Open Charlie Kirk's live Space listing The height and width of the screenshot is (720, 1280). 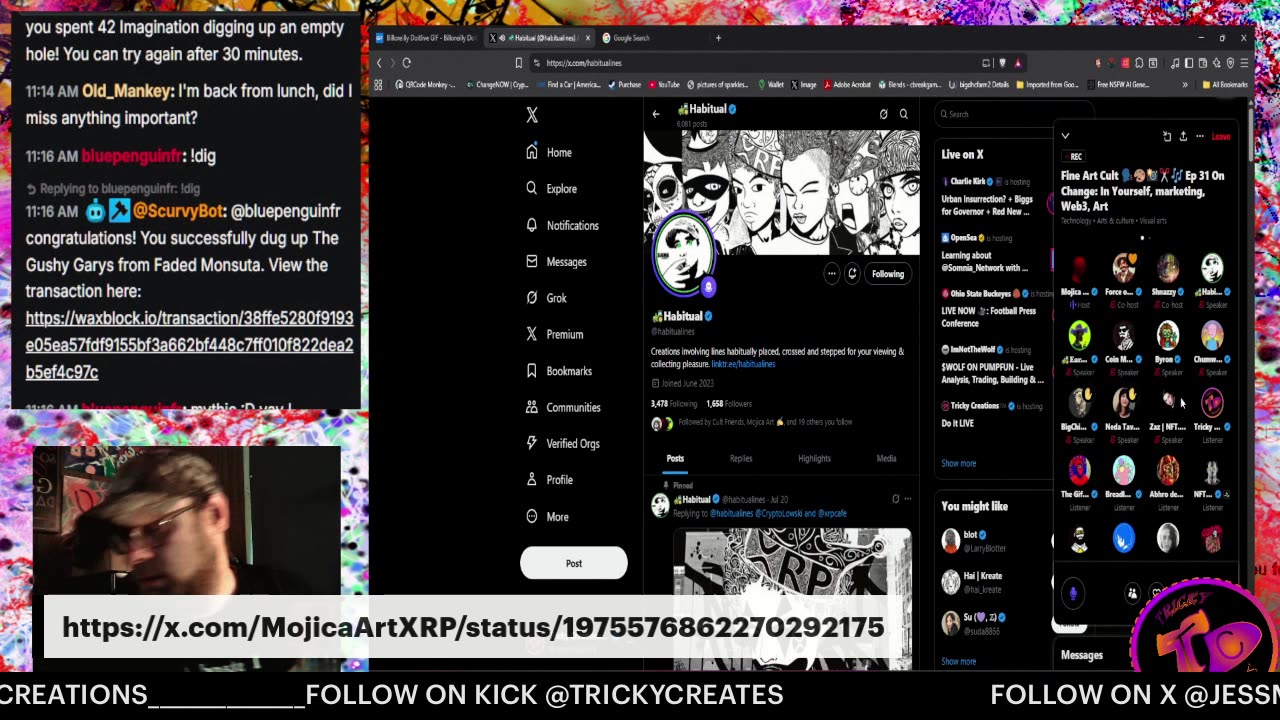993,199
